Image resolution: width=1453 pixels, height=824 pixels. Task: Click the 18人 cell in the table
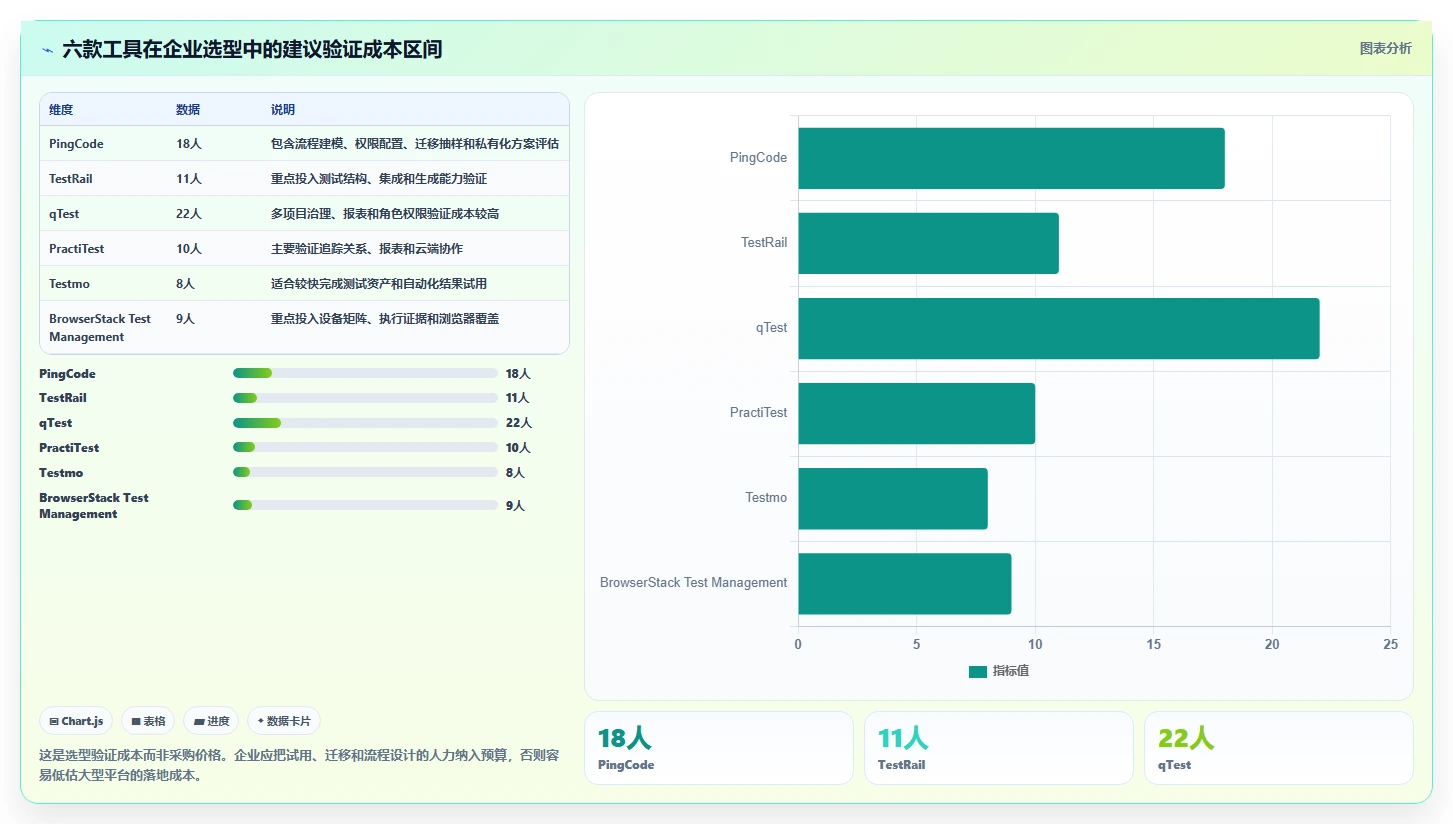tap(189, 144)
